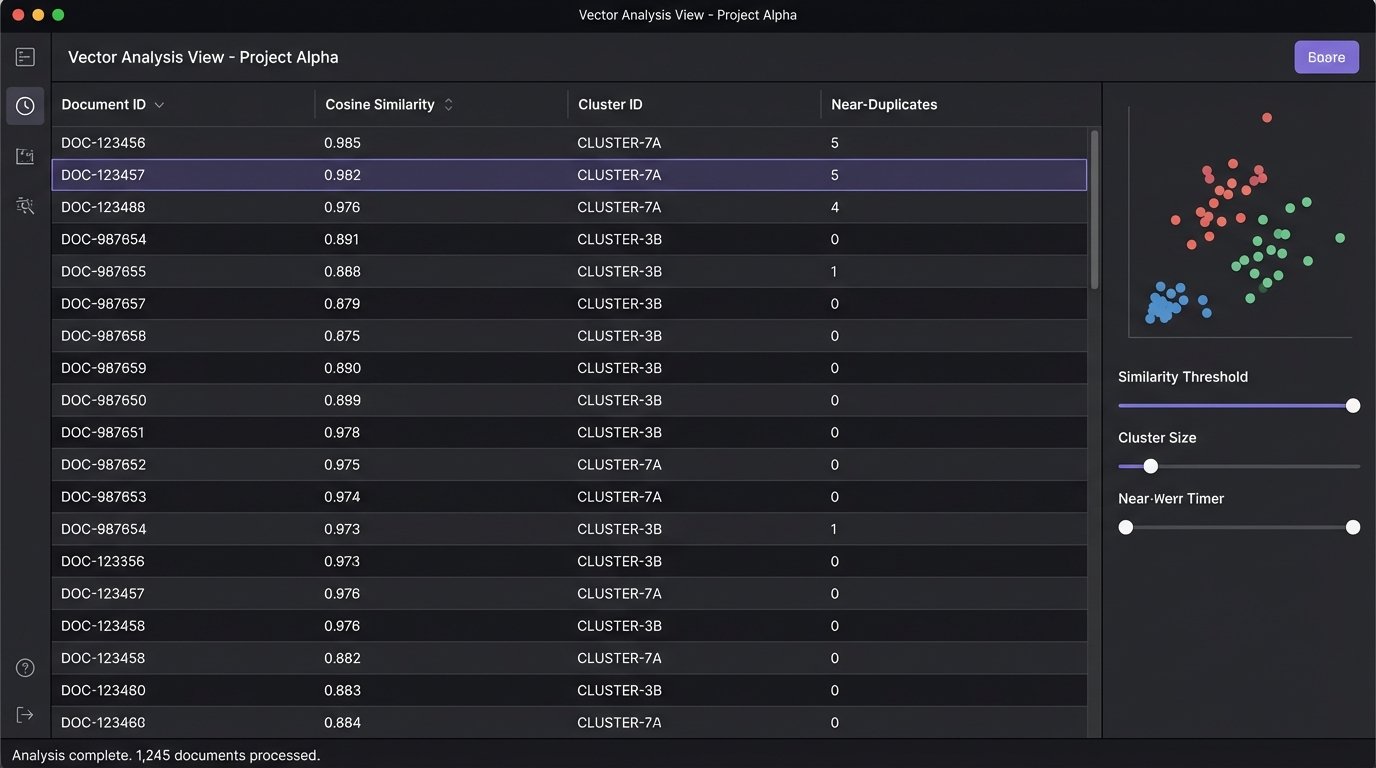Click the table vertical scrollbar thumb

(x=1094, y=208)
